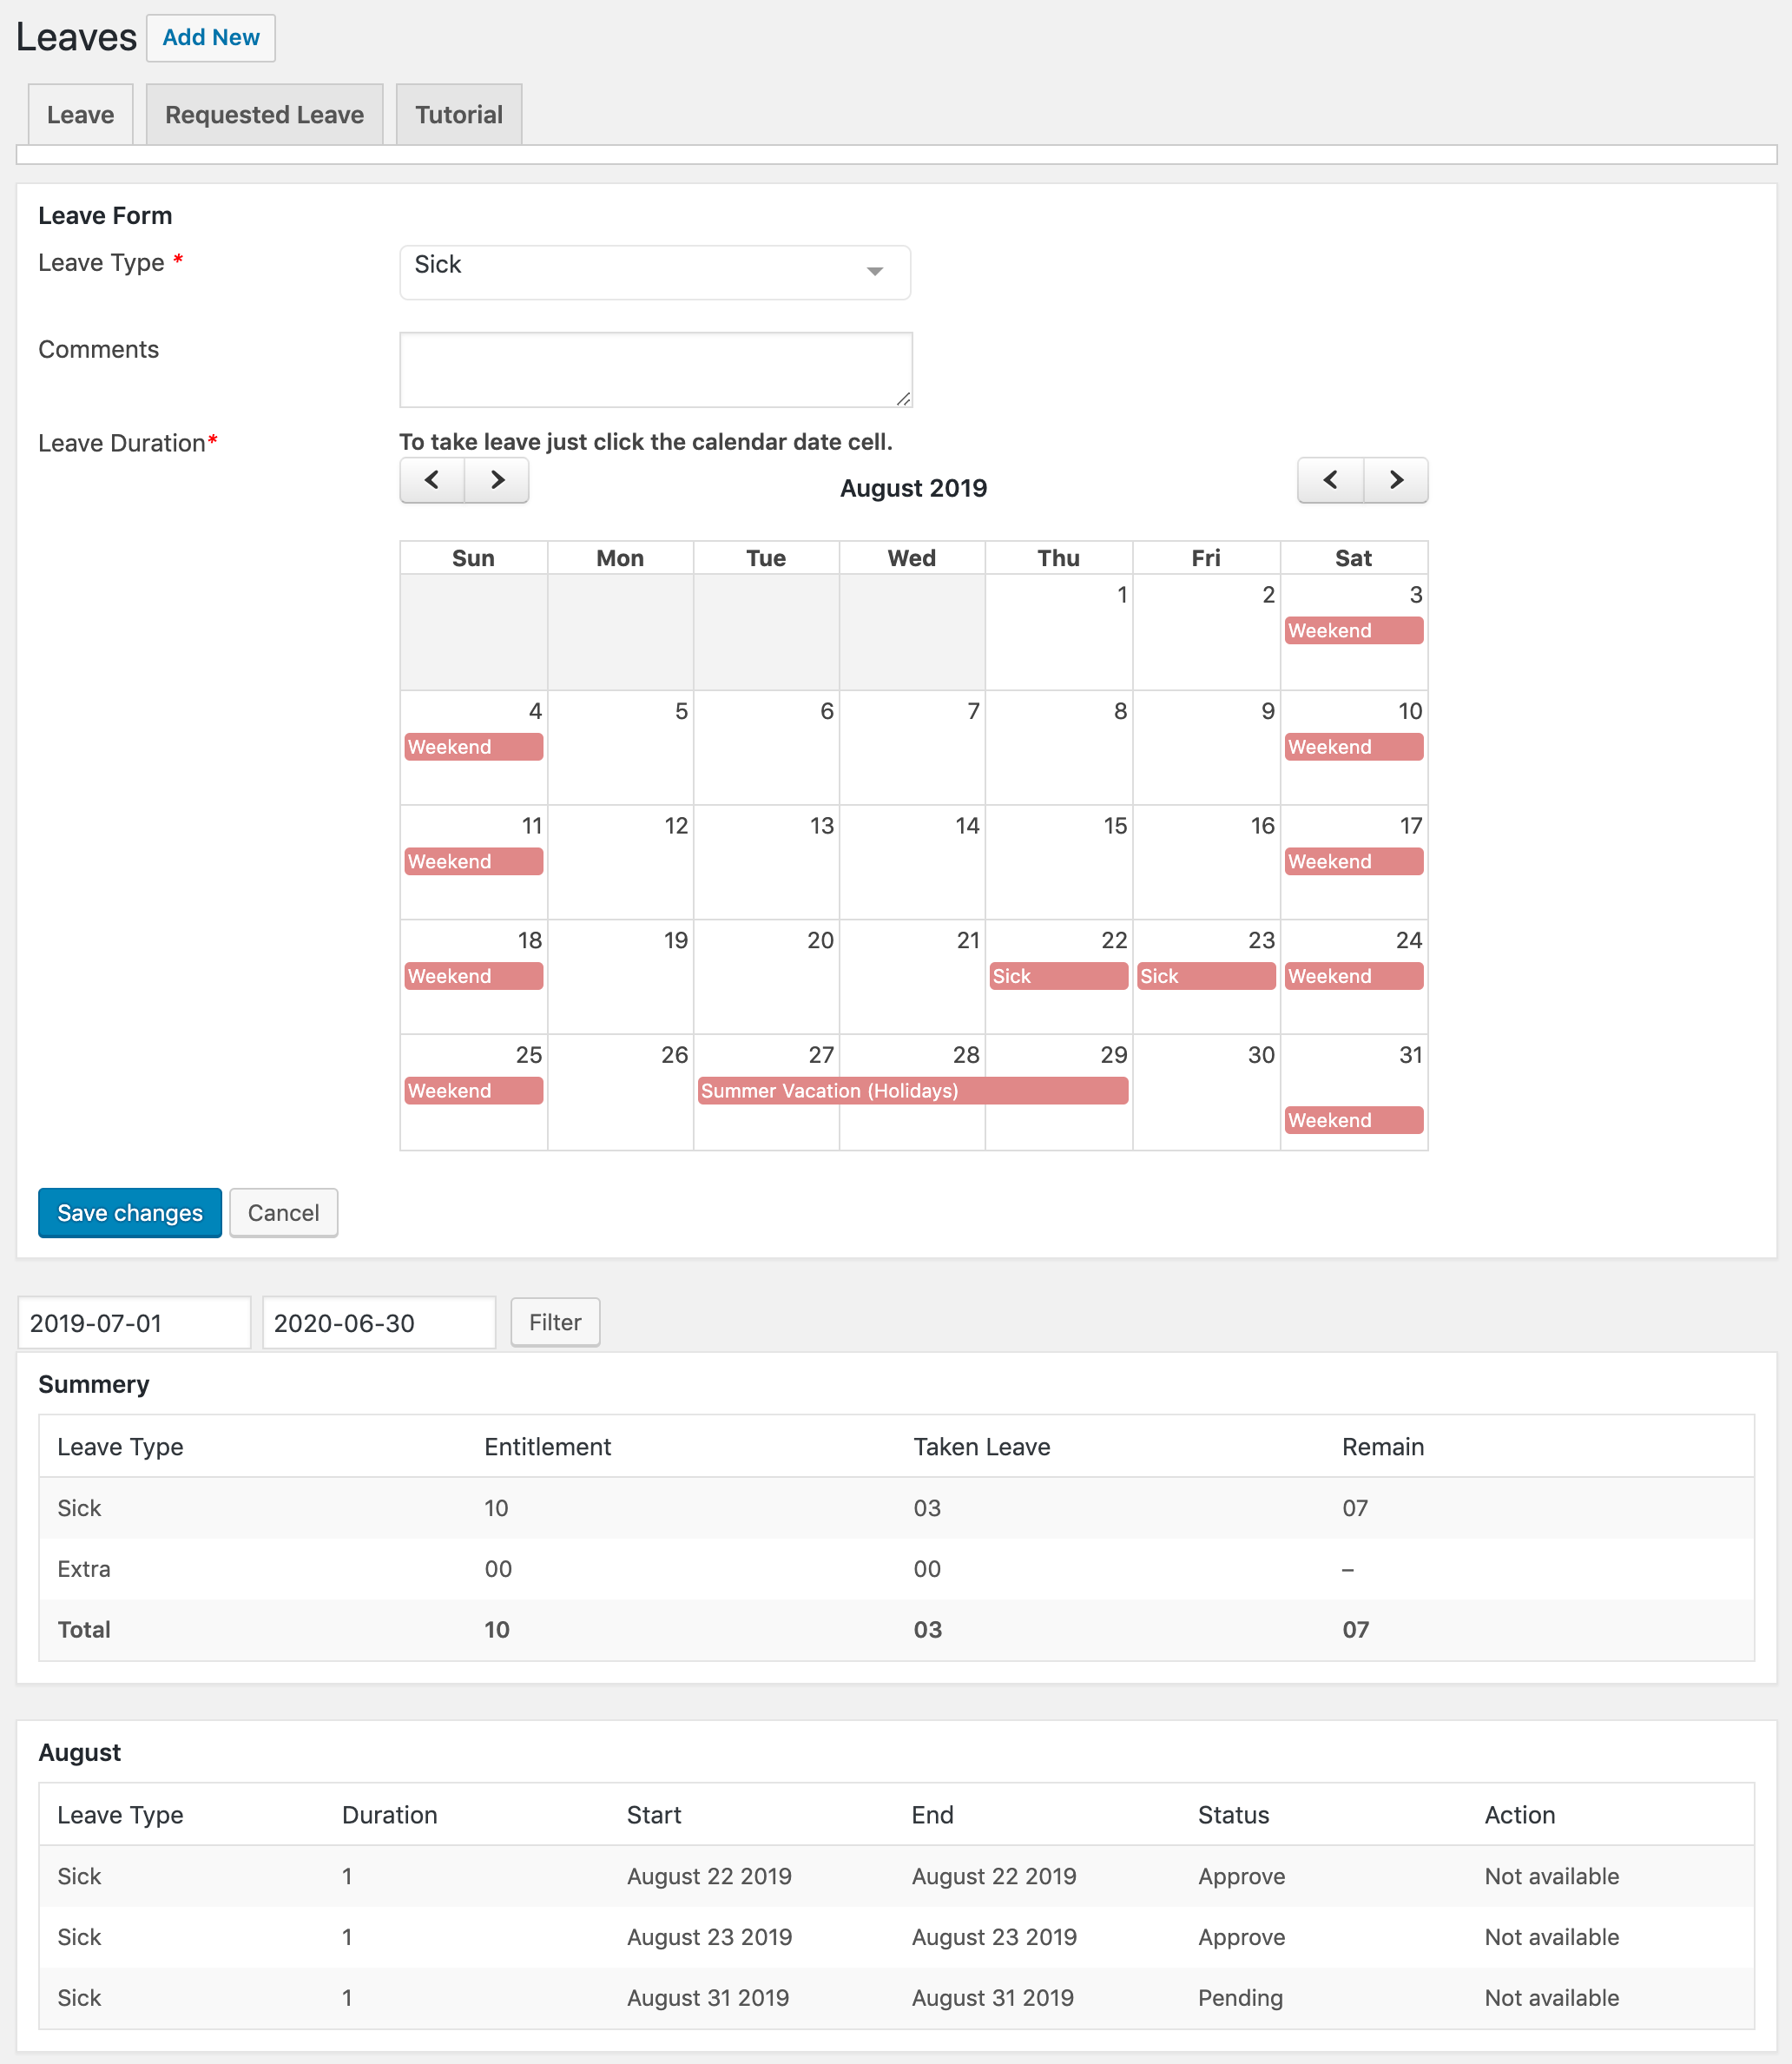Select August 30 calendar date cell
The height and width of the screenshot is (2064, 1792).
(x=1206, y=1100)
